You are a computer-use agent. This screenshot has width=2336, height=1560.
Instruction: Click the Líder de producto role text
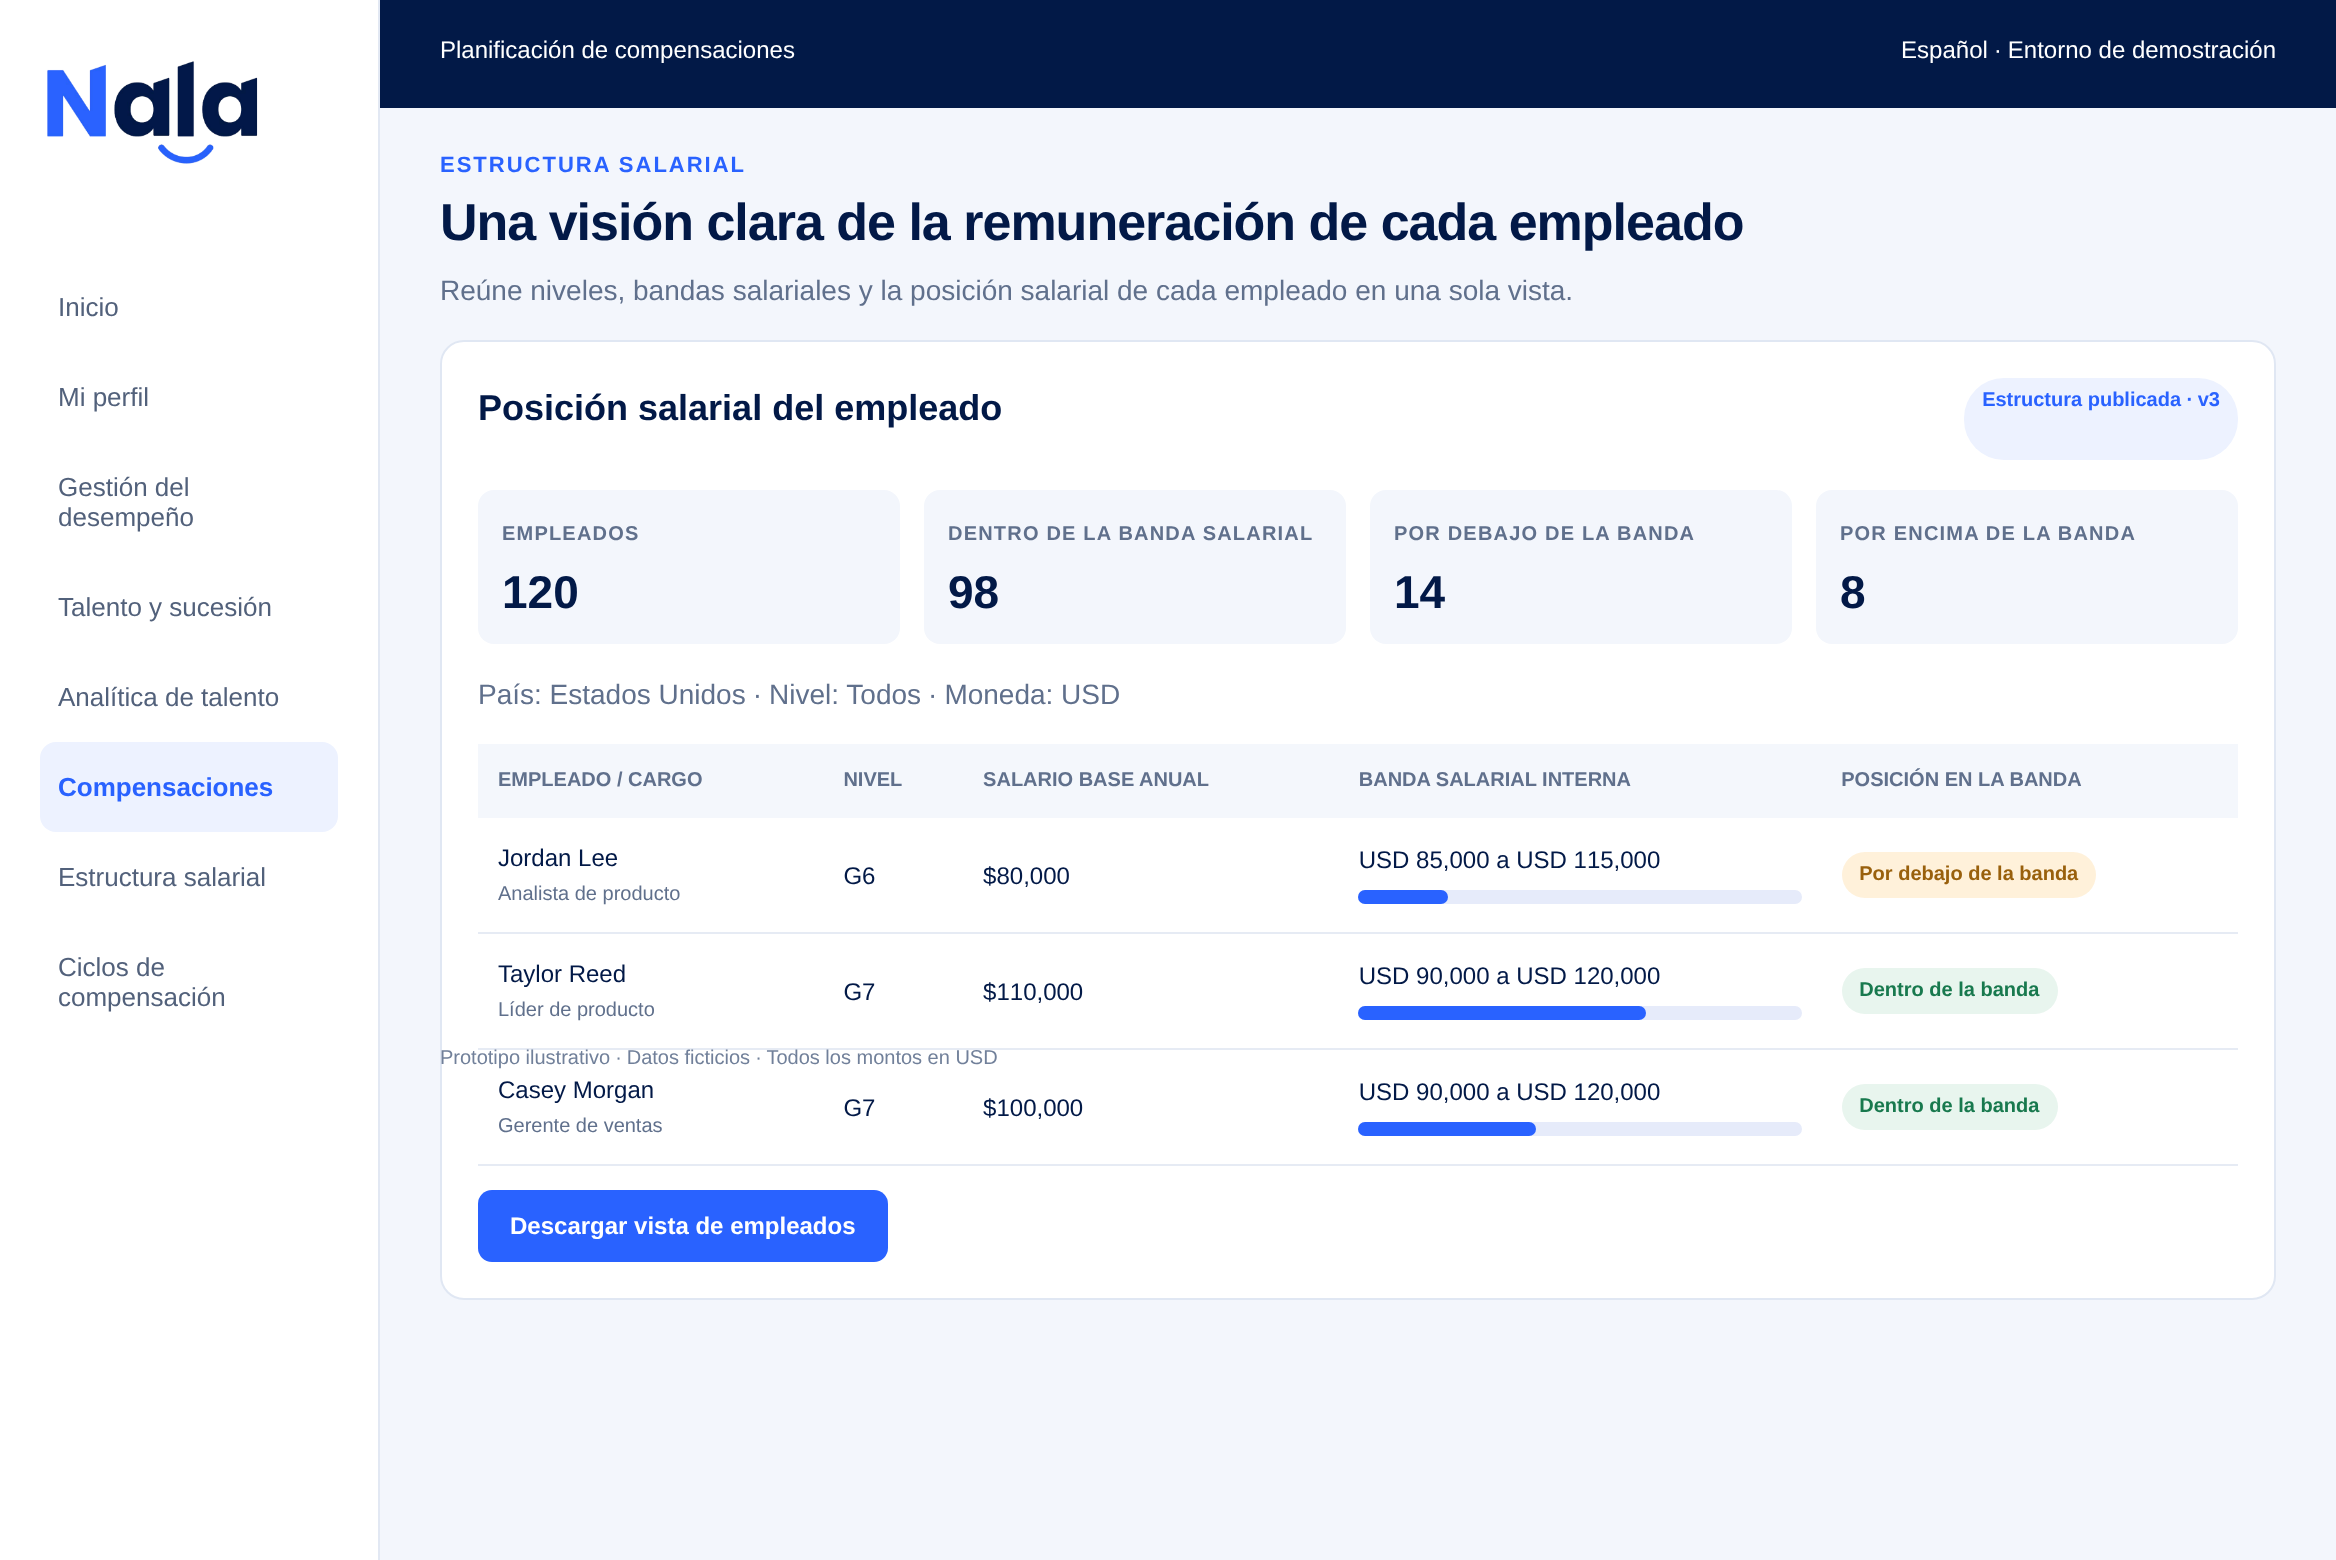pos(576,1009)
